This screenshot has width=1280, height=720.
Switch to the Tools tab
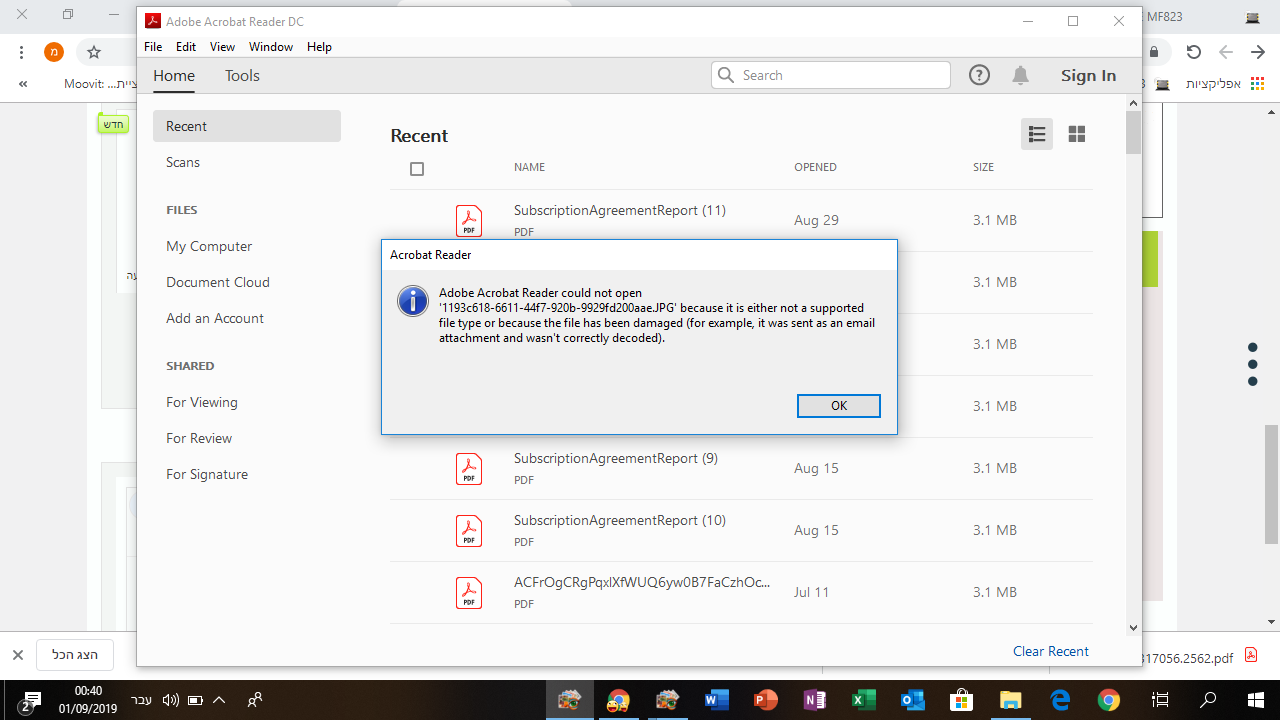point(242,76)
